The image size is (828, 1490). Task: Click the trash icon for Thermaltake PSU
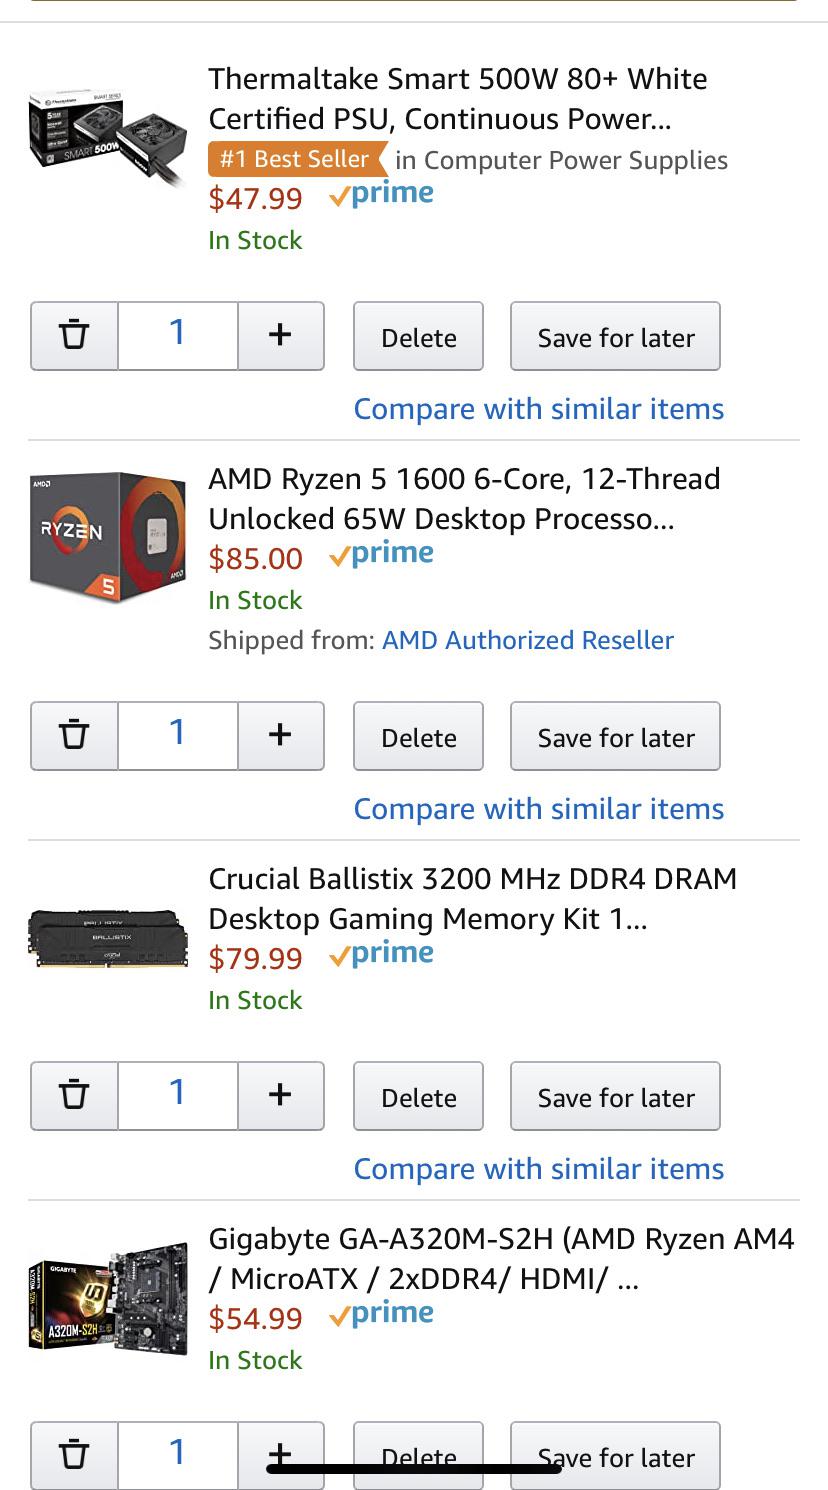tap(73, 335)
